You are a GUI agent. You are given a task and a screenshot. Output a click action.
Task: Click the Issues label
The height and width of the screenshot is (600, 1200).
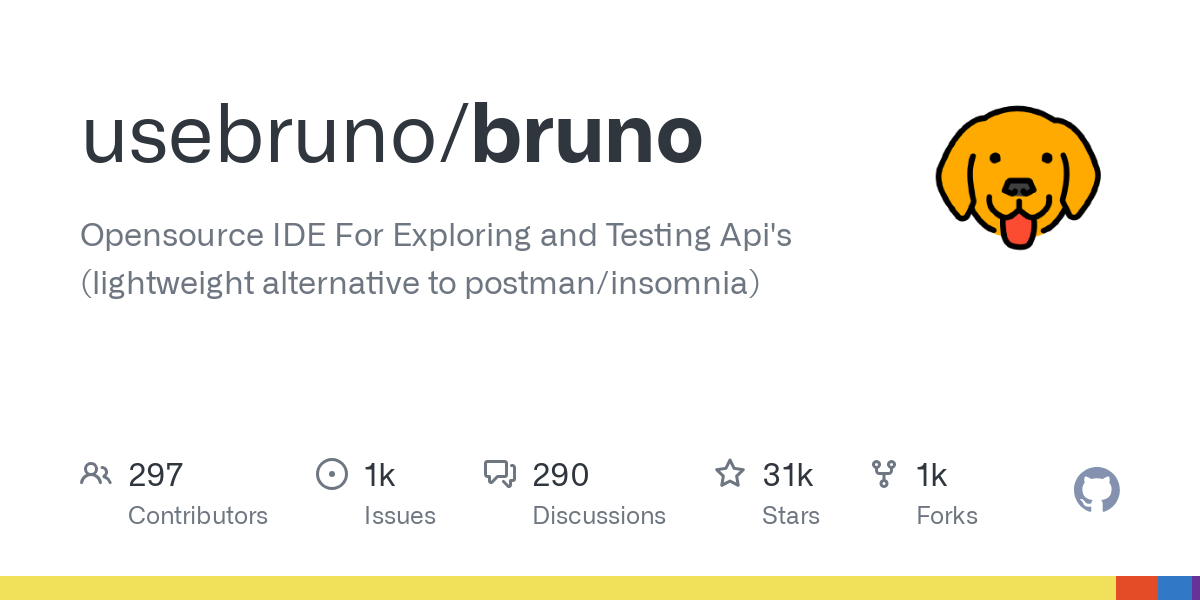[x=400, y=516]
